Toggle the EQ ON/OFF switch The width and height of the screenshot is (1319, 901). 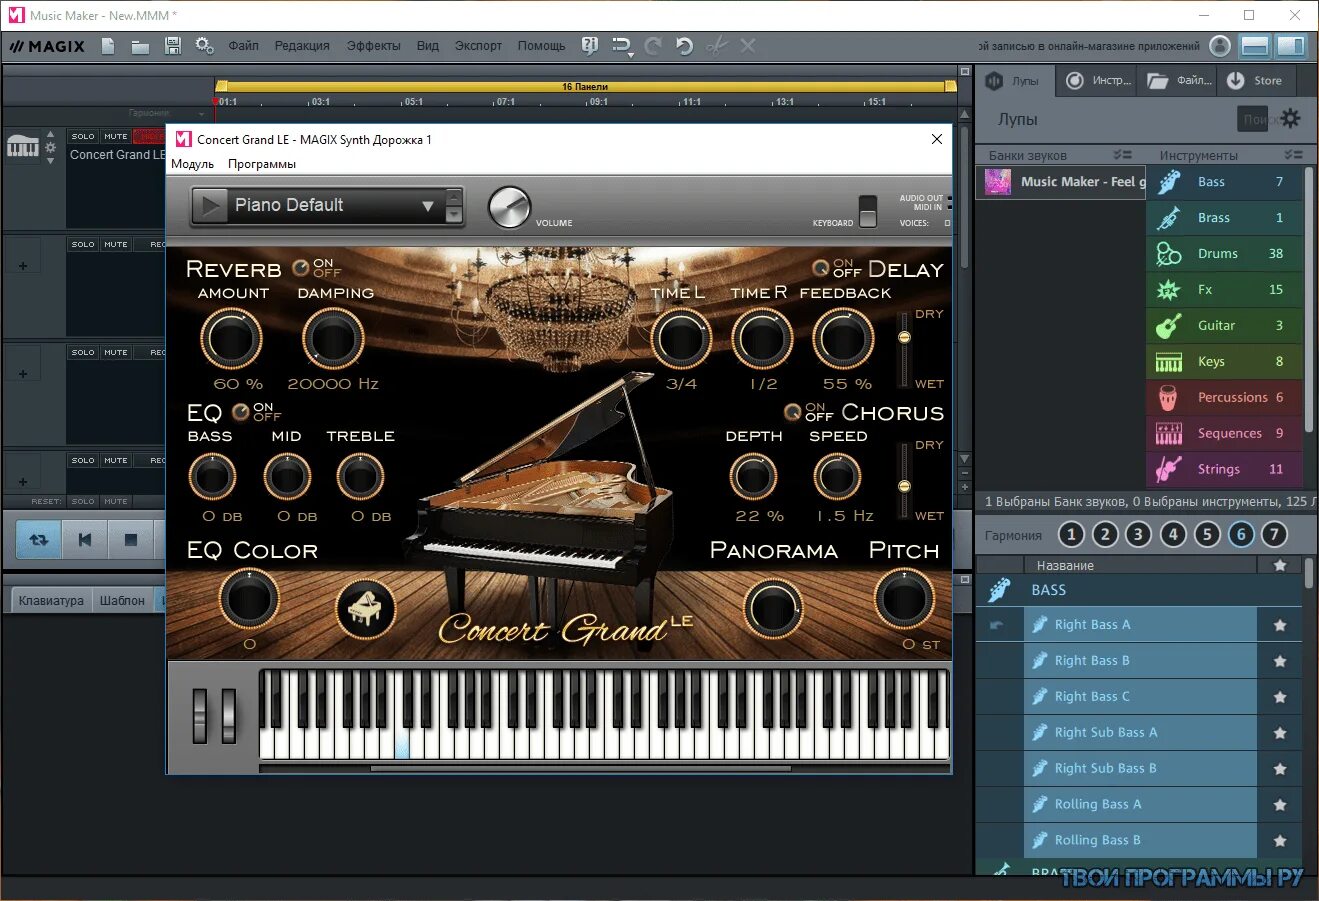coord(240,412)
